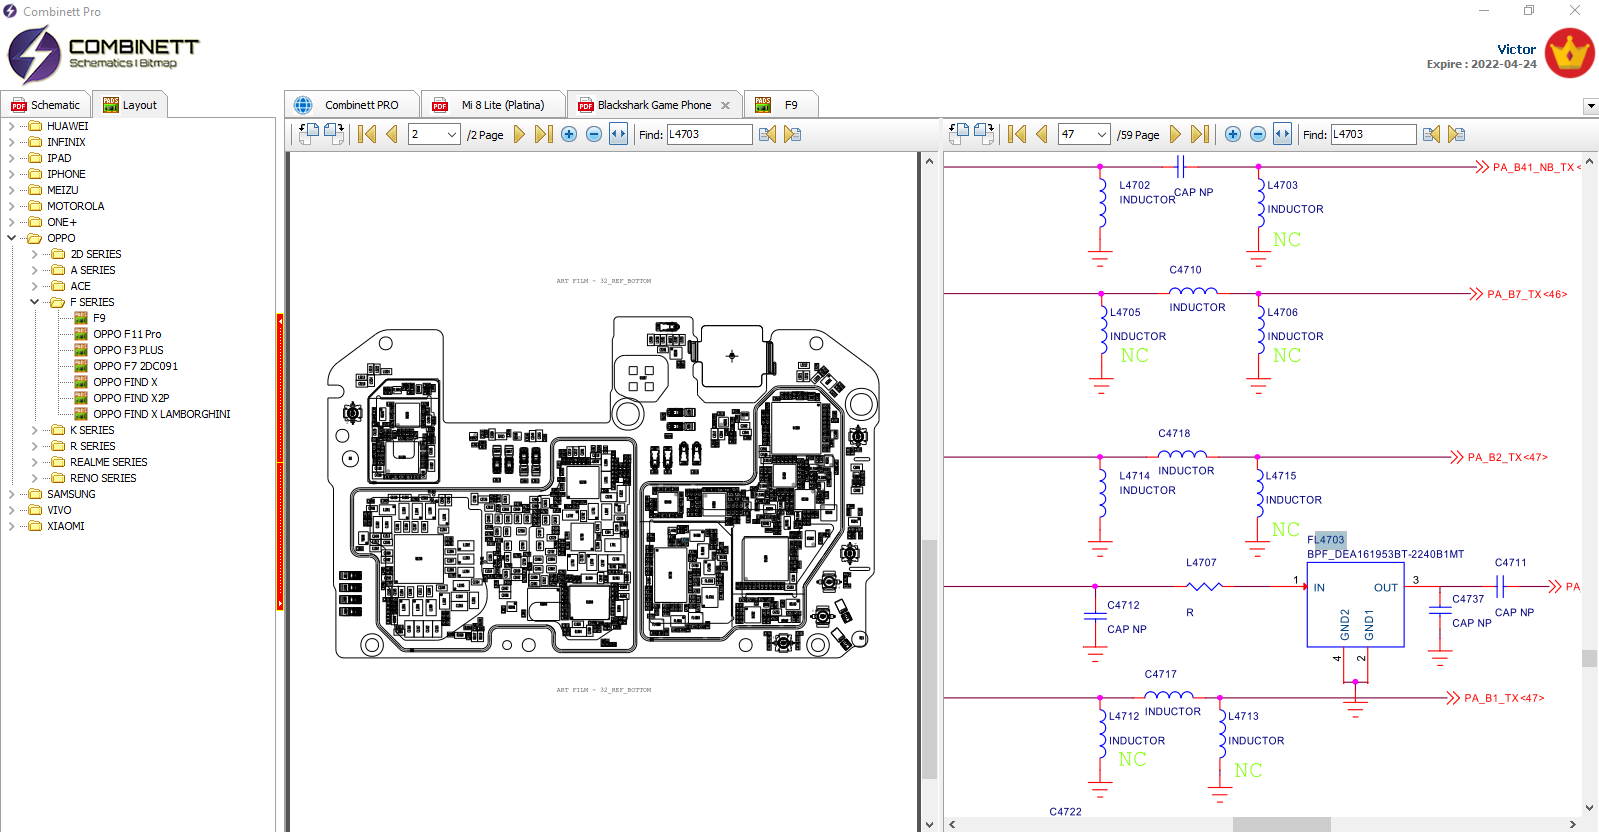Find next L4703 match in schematic viewer

click(1456, 134)
